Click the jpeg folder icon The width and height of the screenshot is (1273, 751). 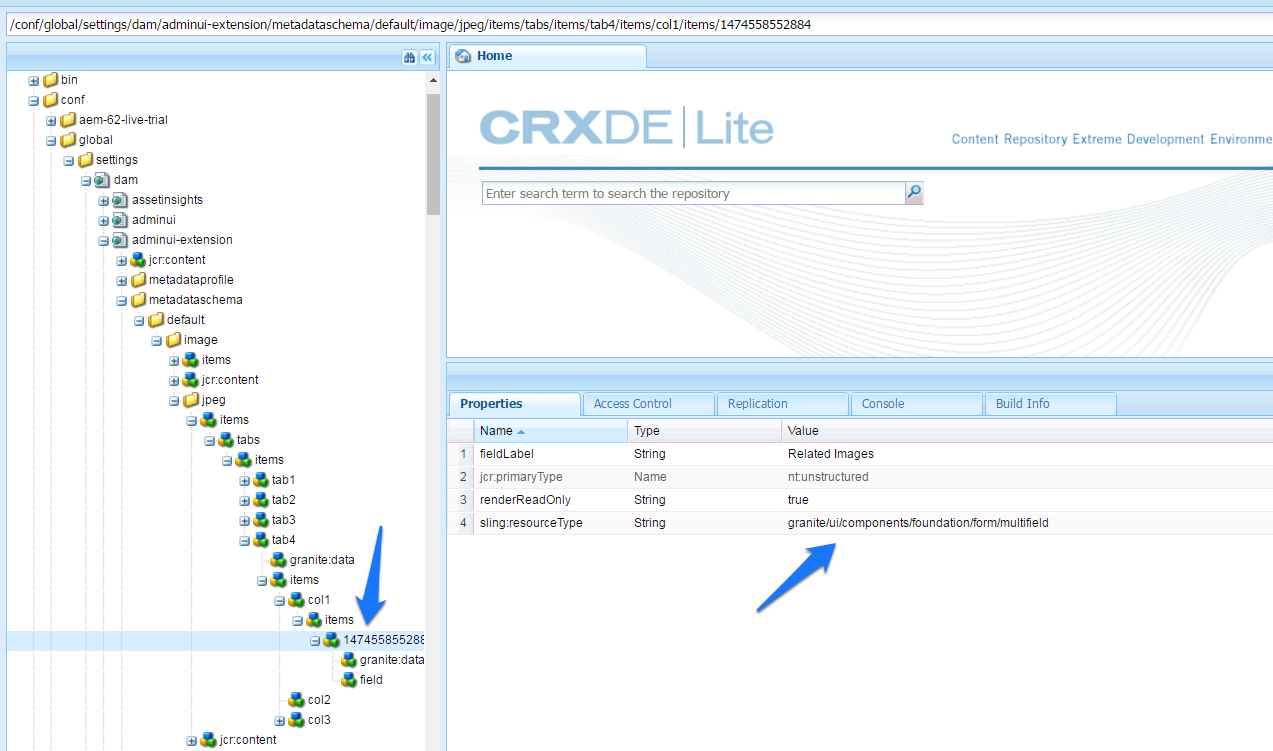tap(191, 400)
